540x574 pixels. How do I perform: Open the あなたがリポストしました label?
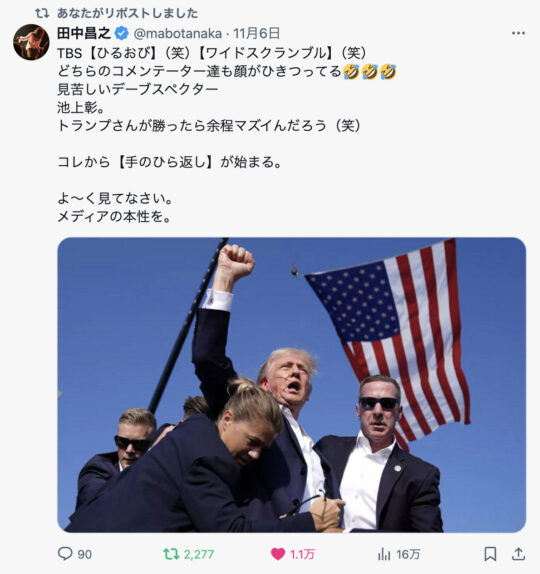[127, 14]
